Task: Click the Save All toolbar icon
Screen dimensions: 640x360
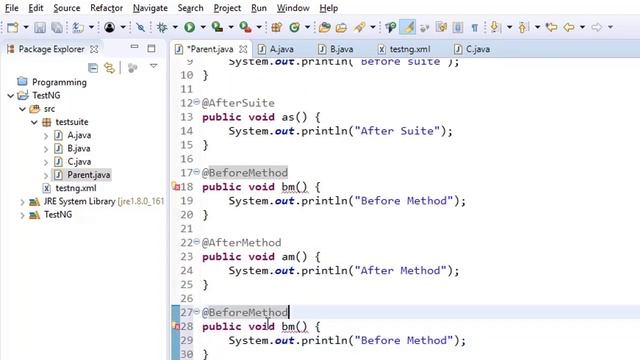Action: coord(57,27)
